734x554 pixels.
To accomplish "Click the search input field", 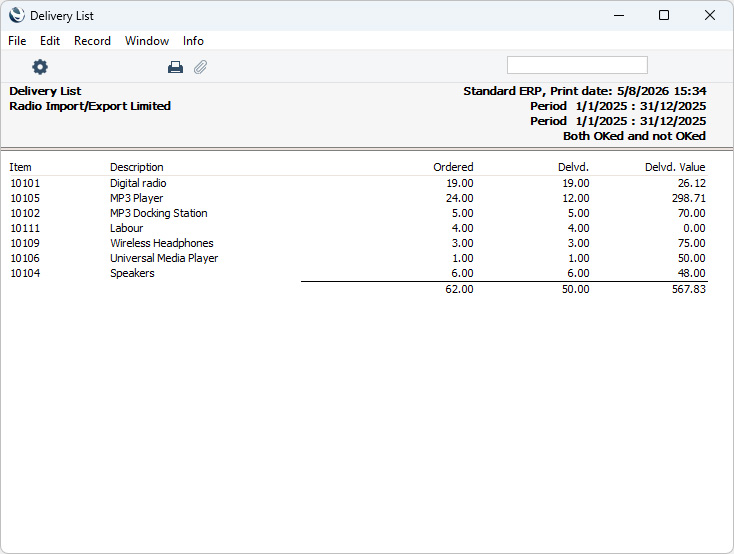I will pos(577,65).
